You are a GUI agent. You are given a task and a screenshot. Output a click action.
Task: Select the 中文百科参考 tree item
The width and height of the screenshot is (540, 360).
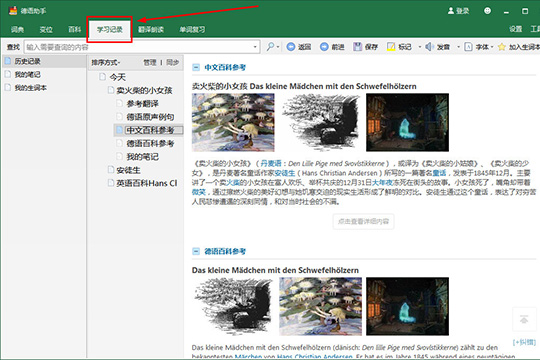[150, 130]
